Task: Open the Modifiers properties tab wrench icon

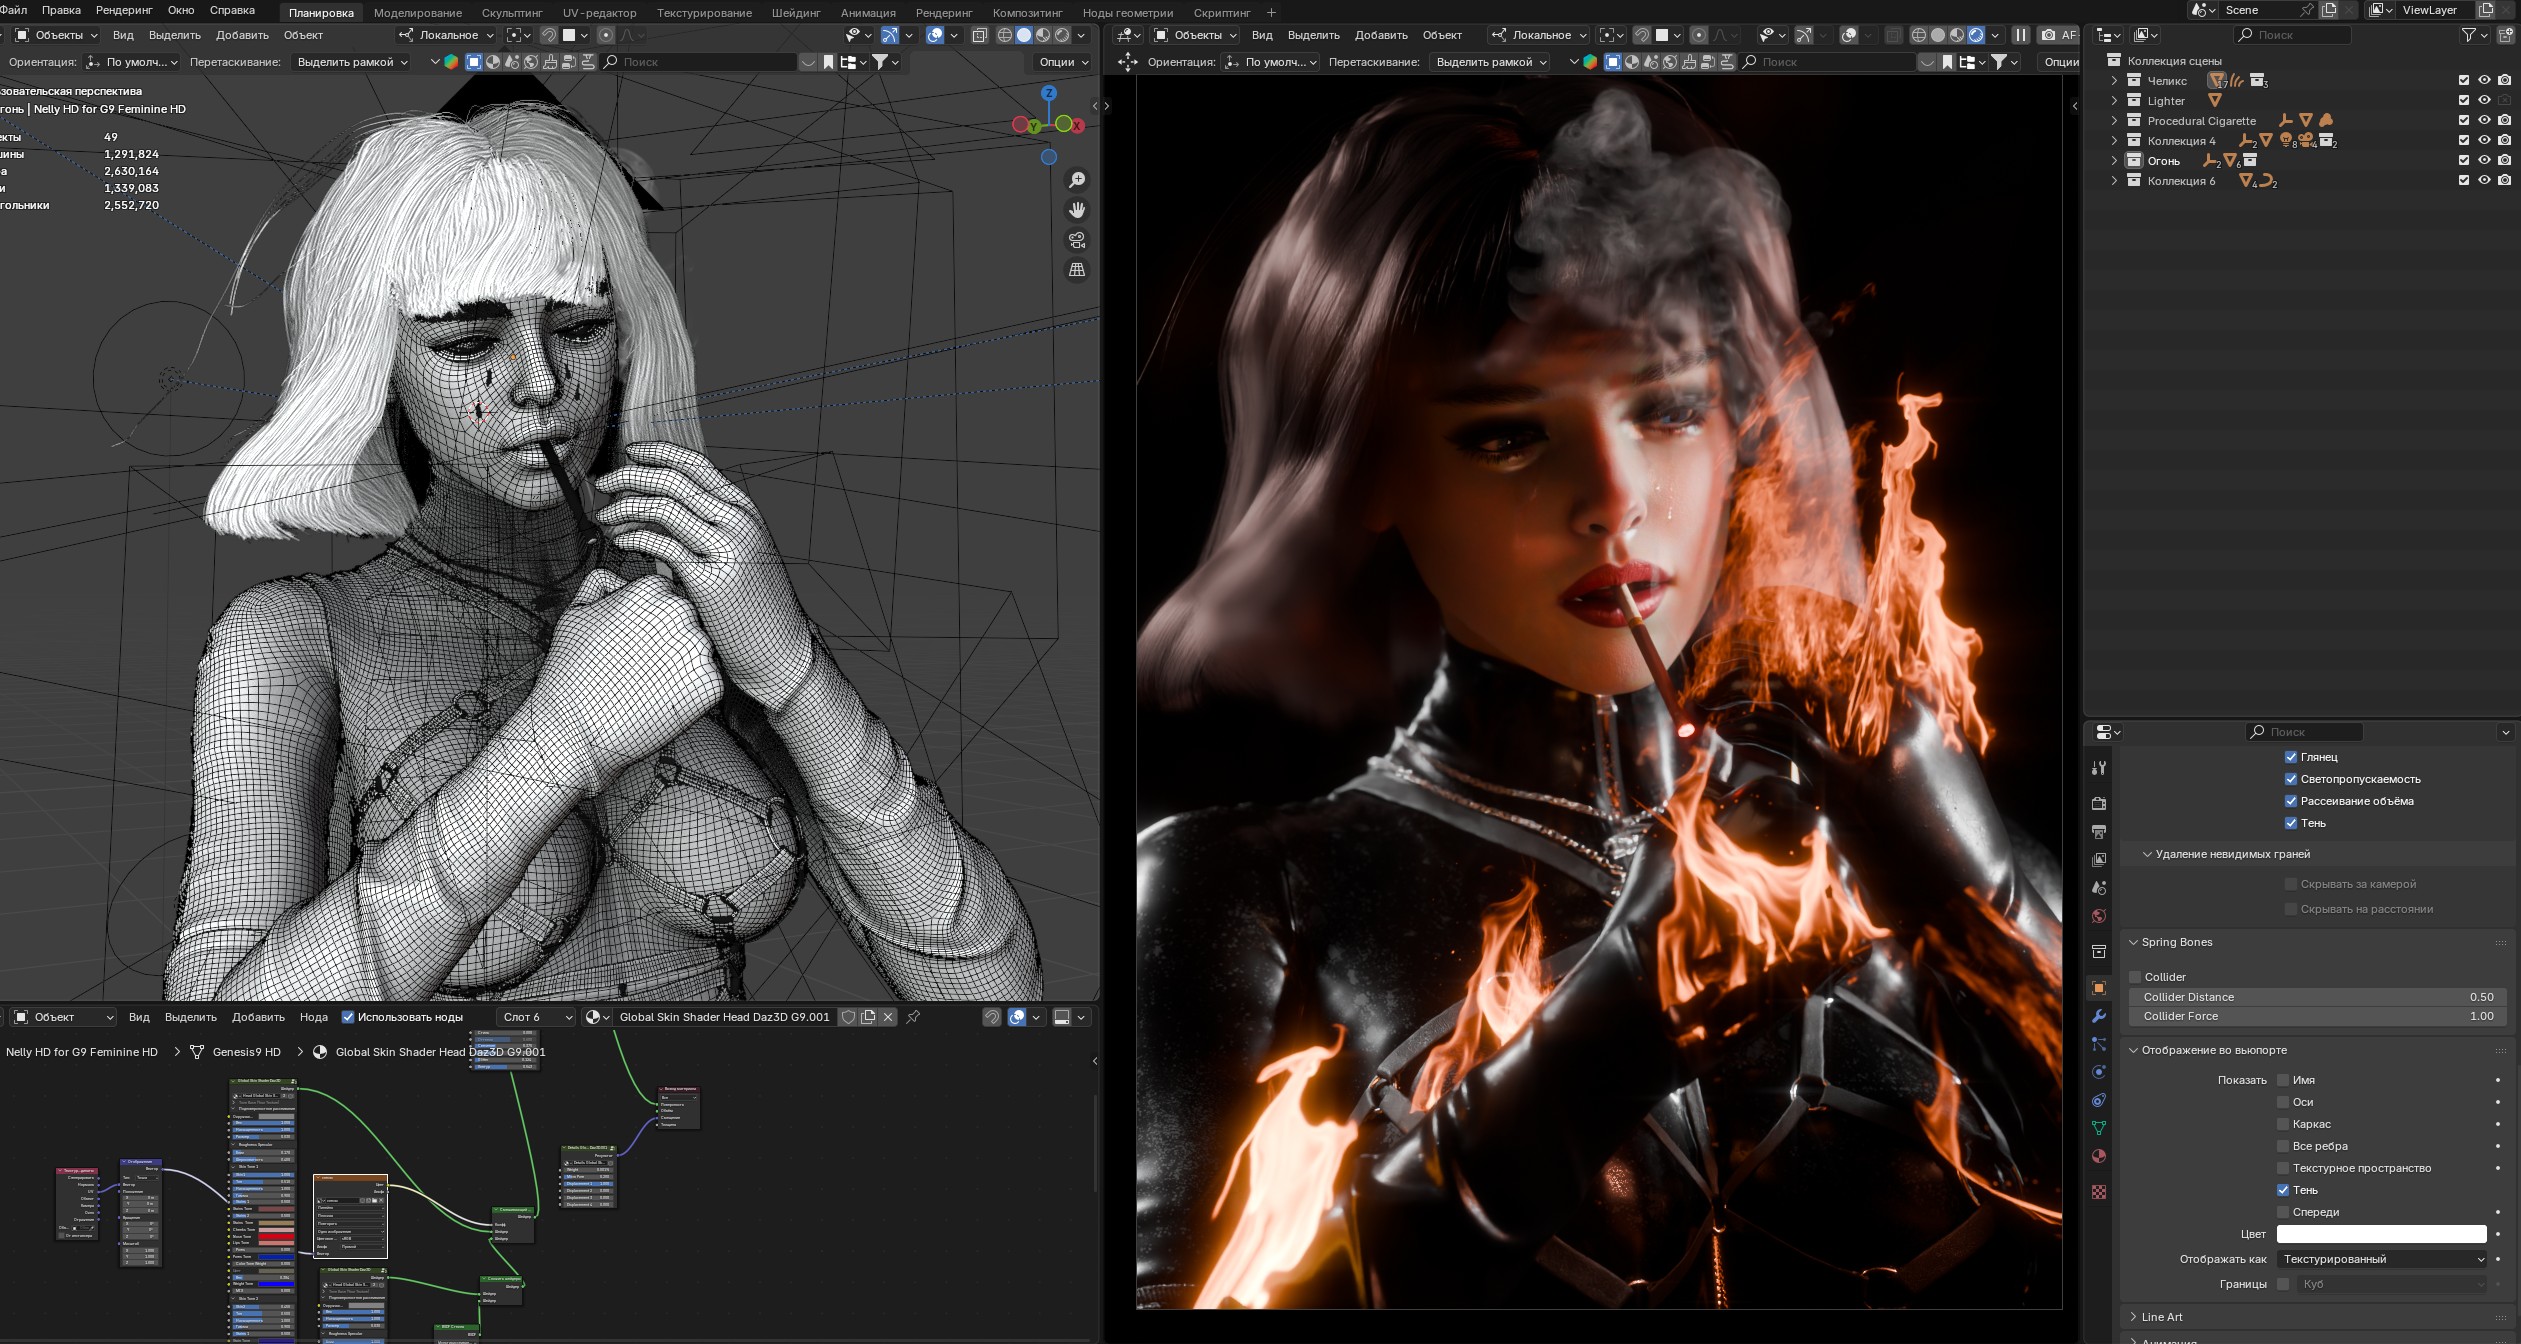Action: (x=2099, y=1016)
